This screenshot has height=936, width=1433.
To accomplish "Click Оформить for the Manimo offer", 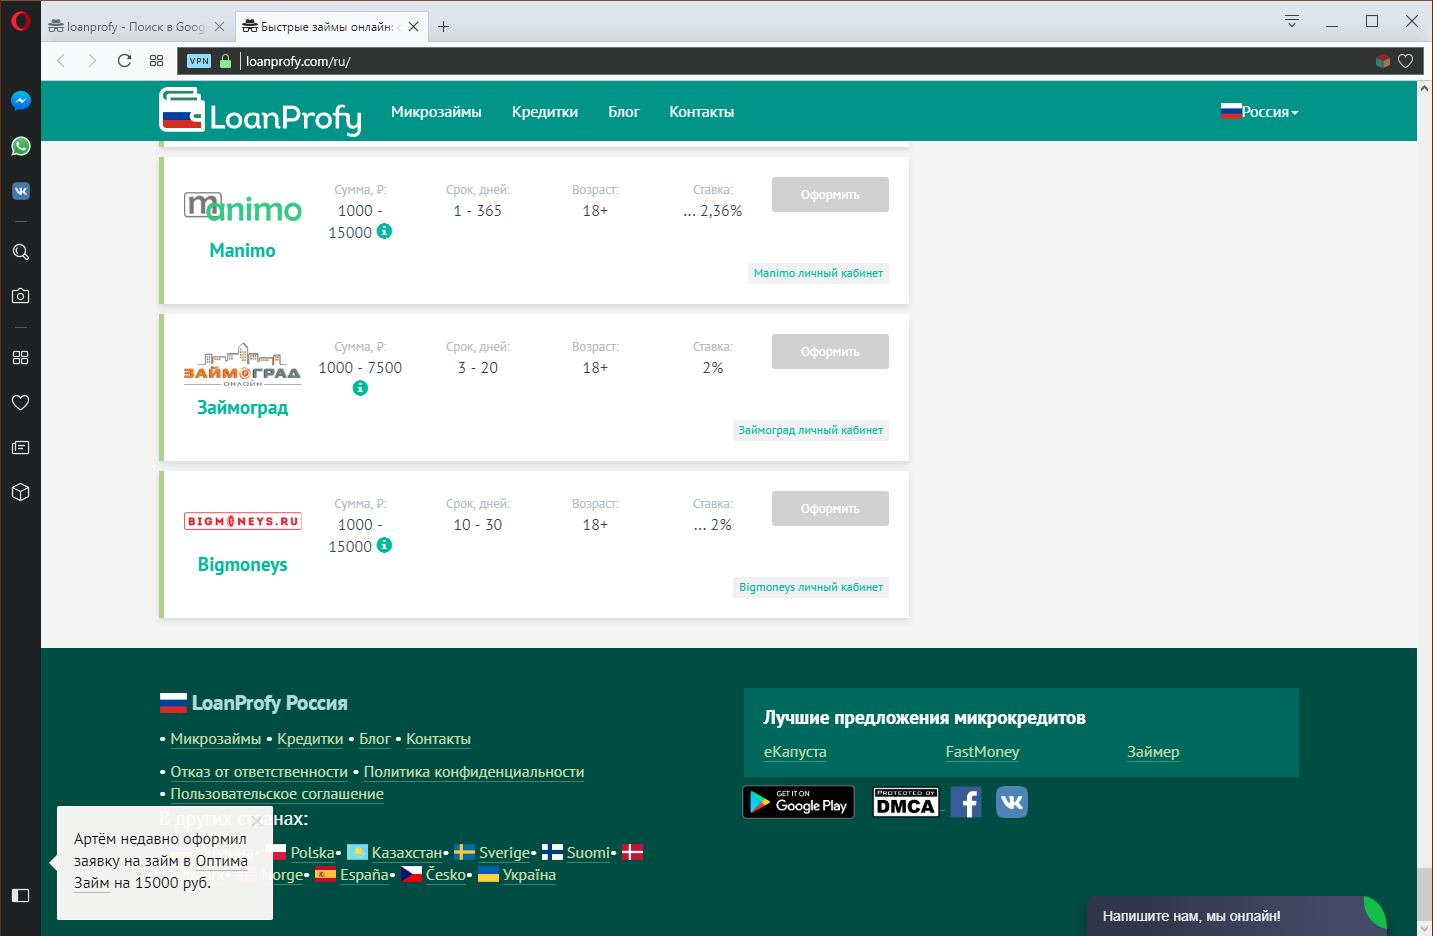I will coord(830,194).
